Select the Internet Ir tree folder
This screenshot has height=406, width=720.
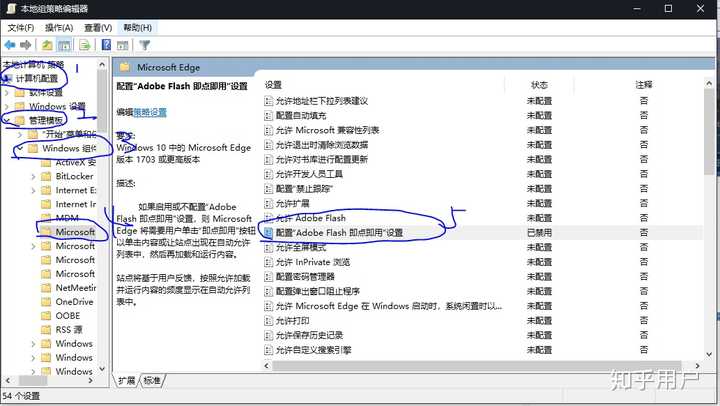[x=76, y=204]
